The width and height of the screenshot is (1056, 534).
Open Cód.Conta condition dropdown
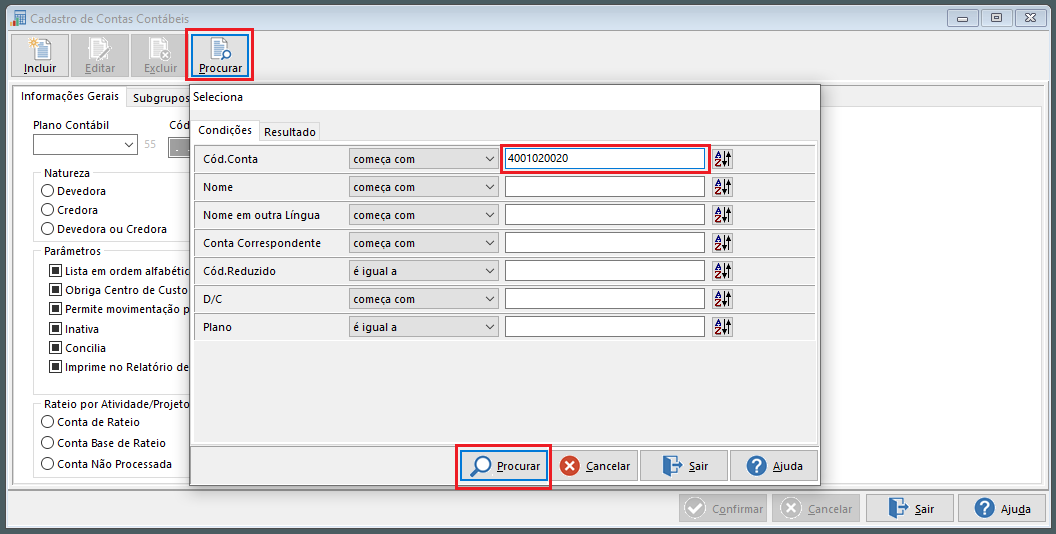pos(424,159)
